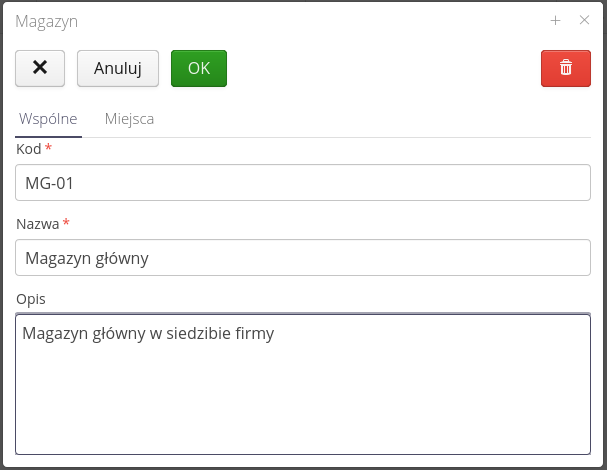Click the Opis label above the description
This screenshot has width=607, height=470.
(x=31, y=298)
